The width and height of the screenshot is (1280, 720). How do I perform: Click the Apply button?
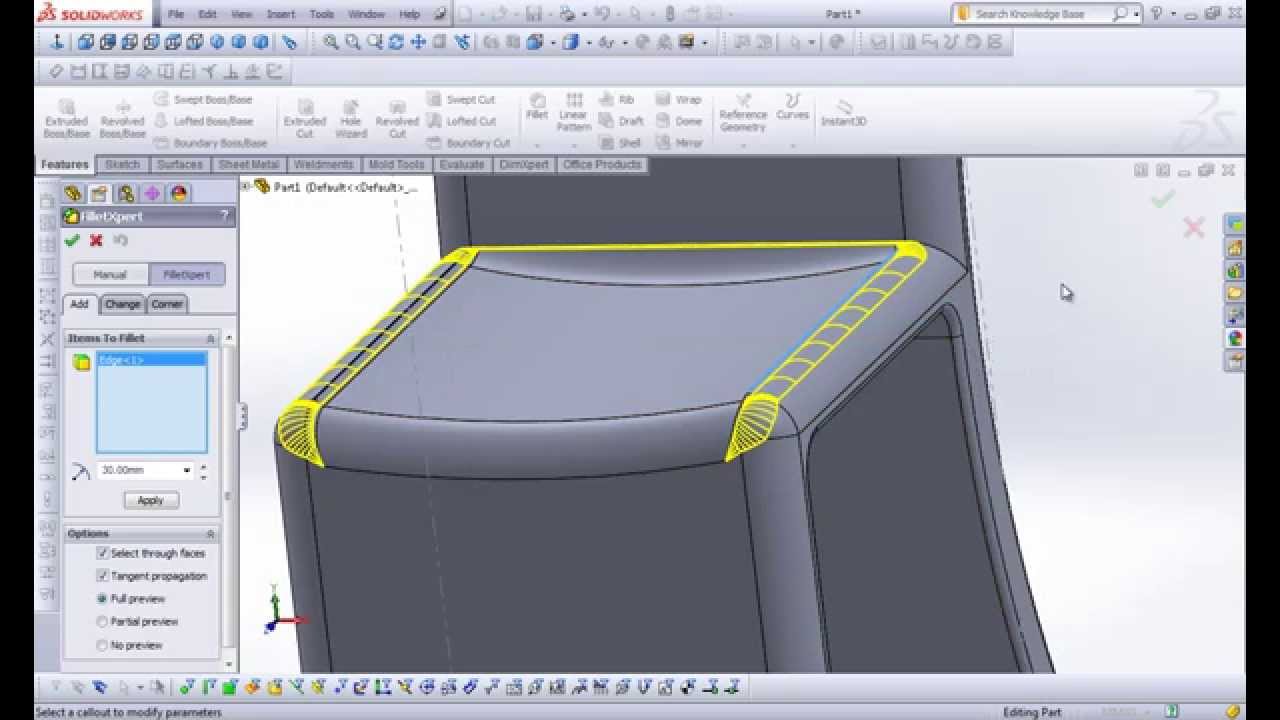point(151,500)
